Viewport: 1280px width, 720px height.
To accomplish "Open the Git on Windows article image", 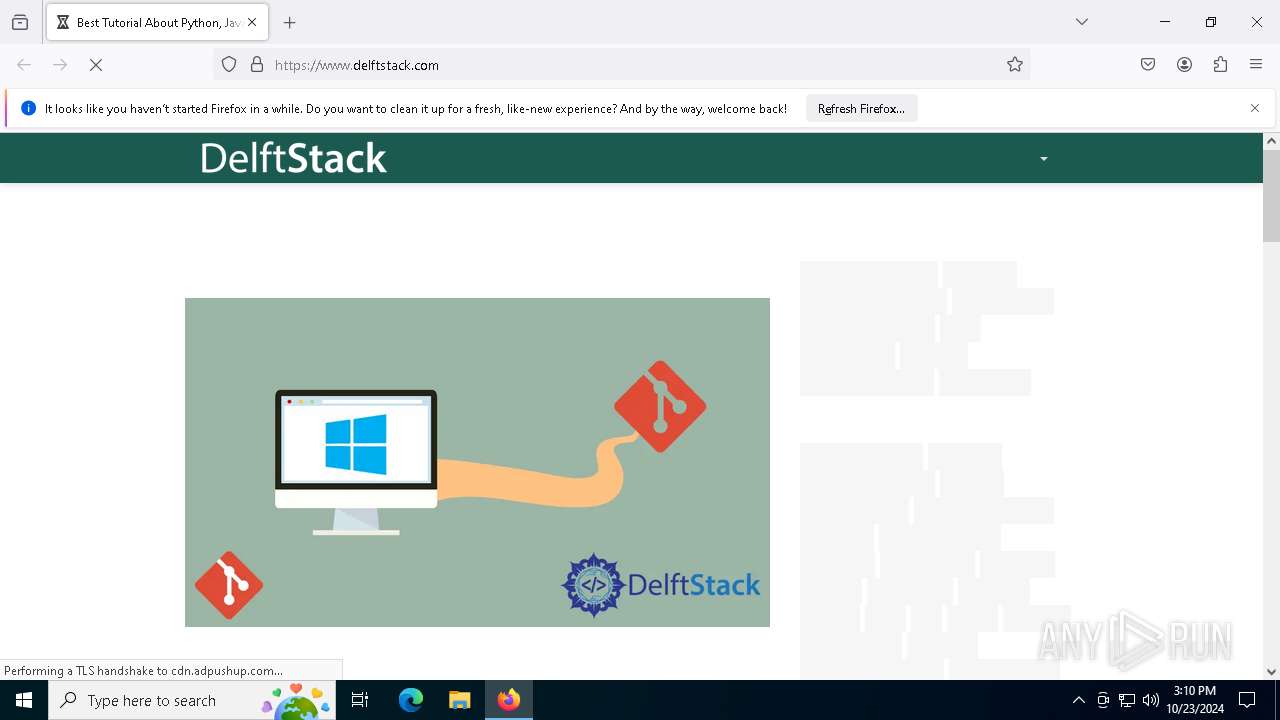I will (477, 462).
